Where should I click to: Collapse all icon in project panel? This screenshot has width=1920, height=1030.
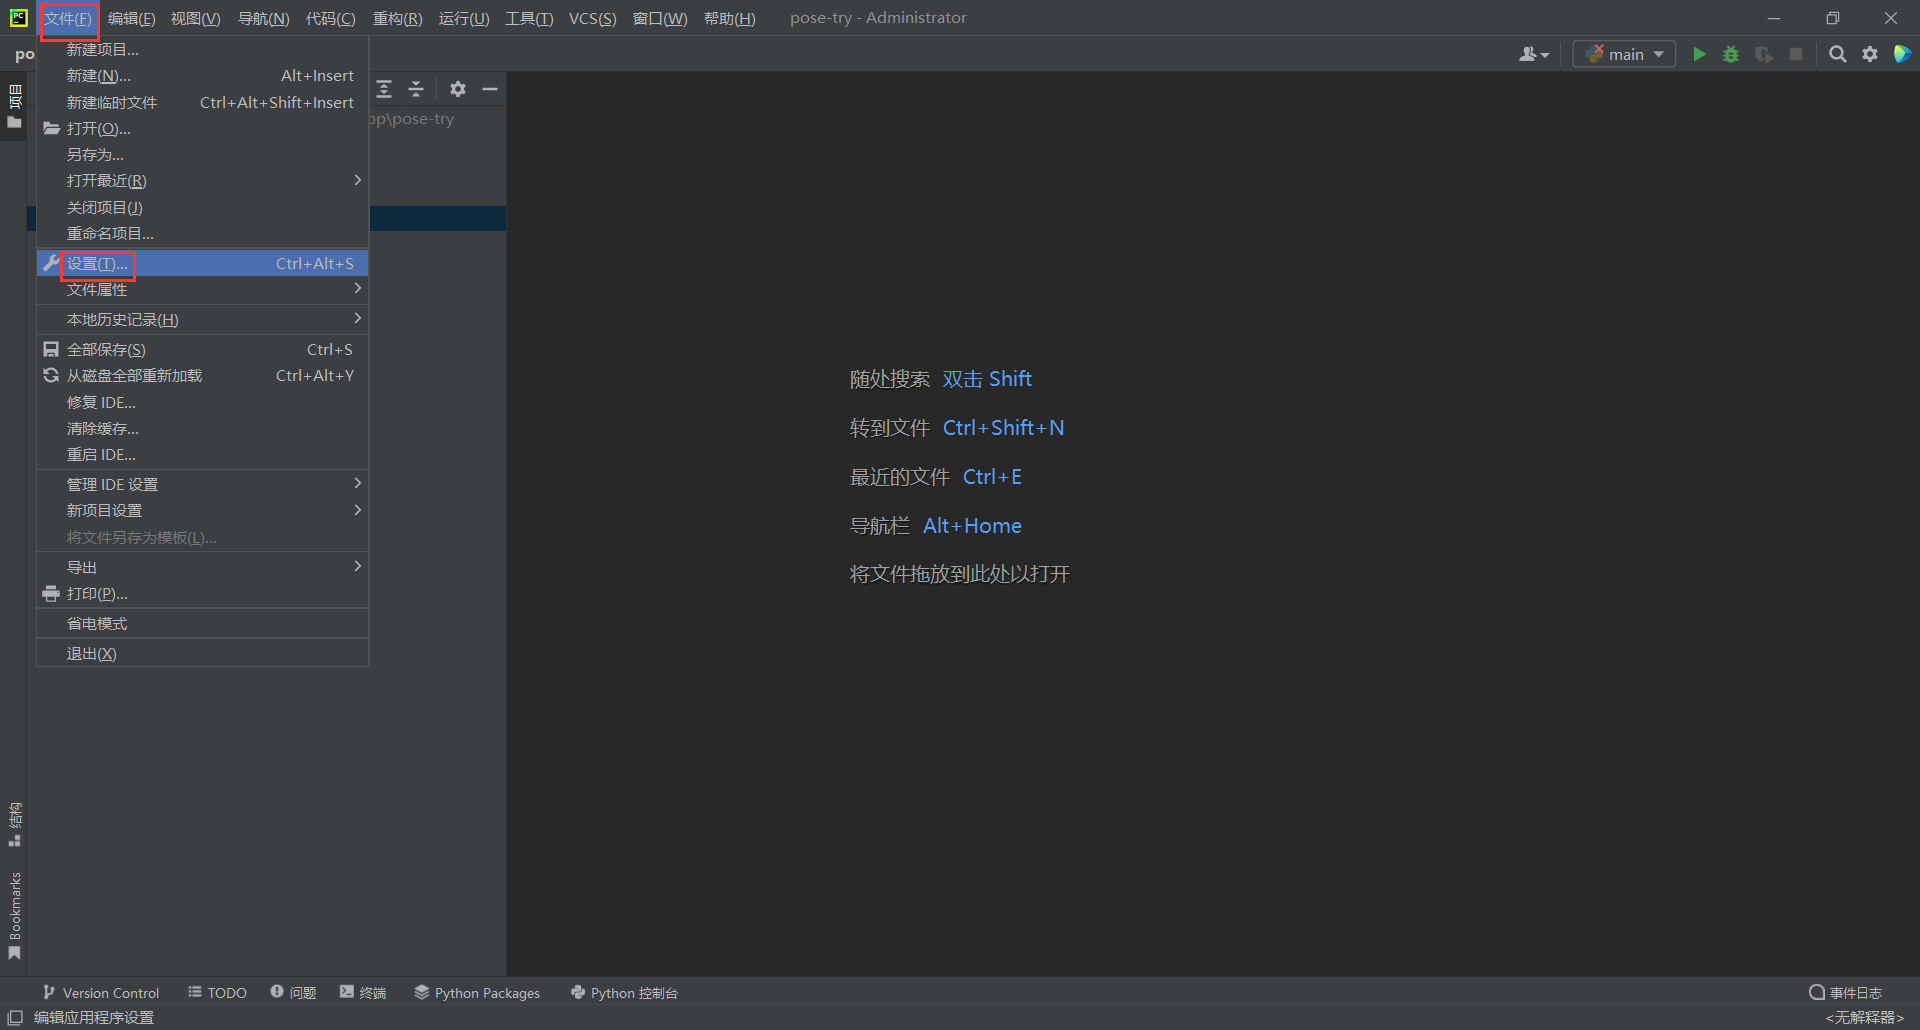click(416, 89)
